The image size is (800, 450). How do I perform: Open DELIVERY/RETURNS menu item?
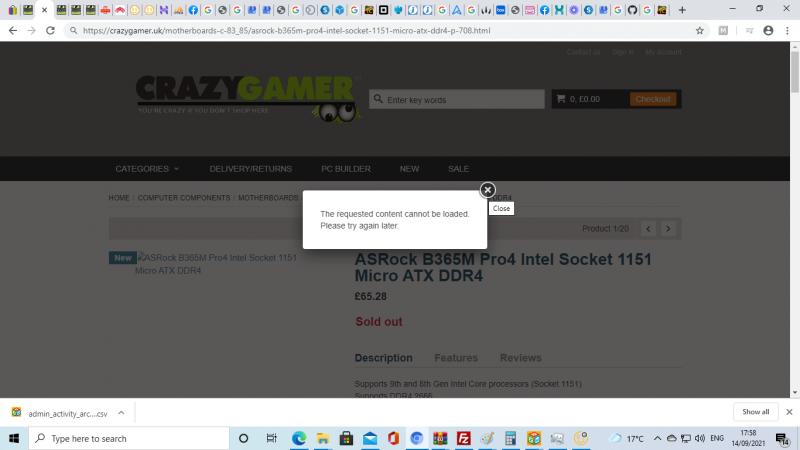coord(251,169)
